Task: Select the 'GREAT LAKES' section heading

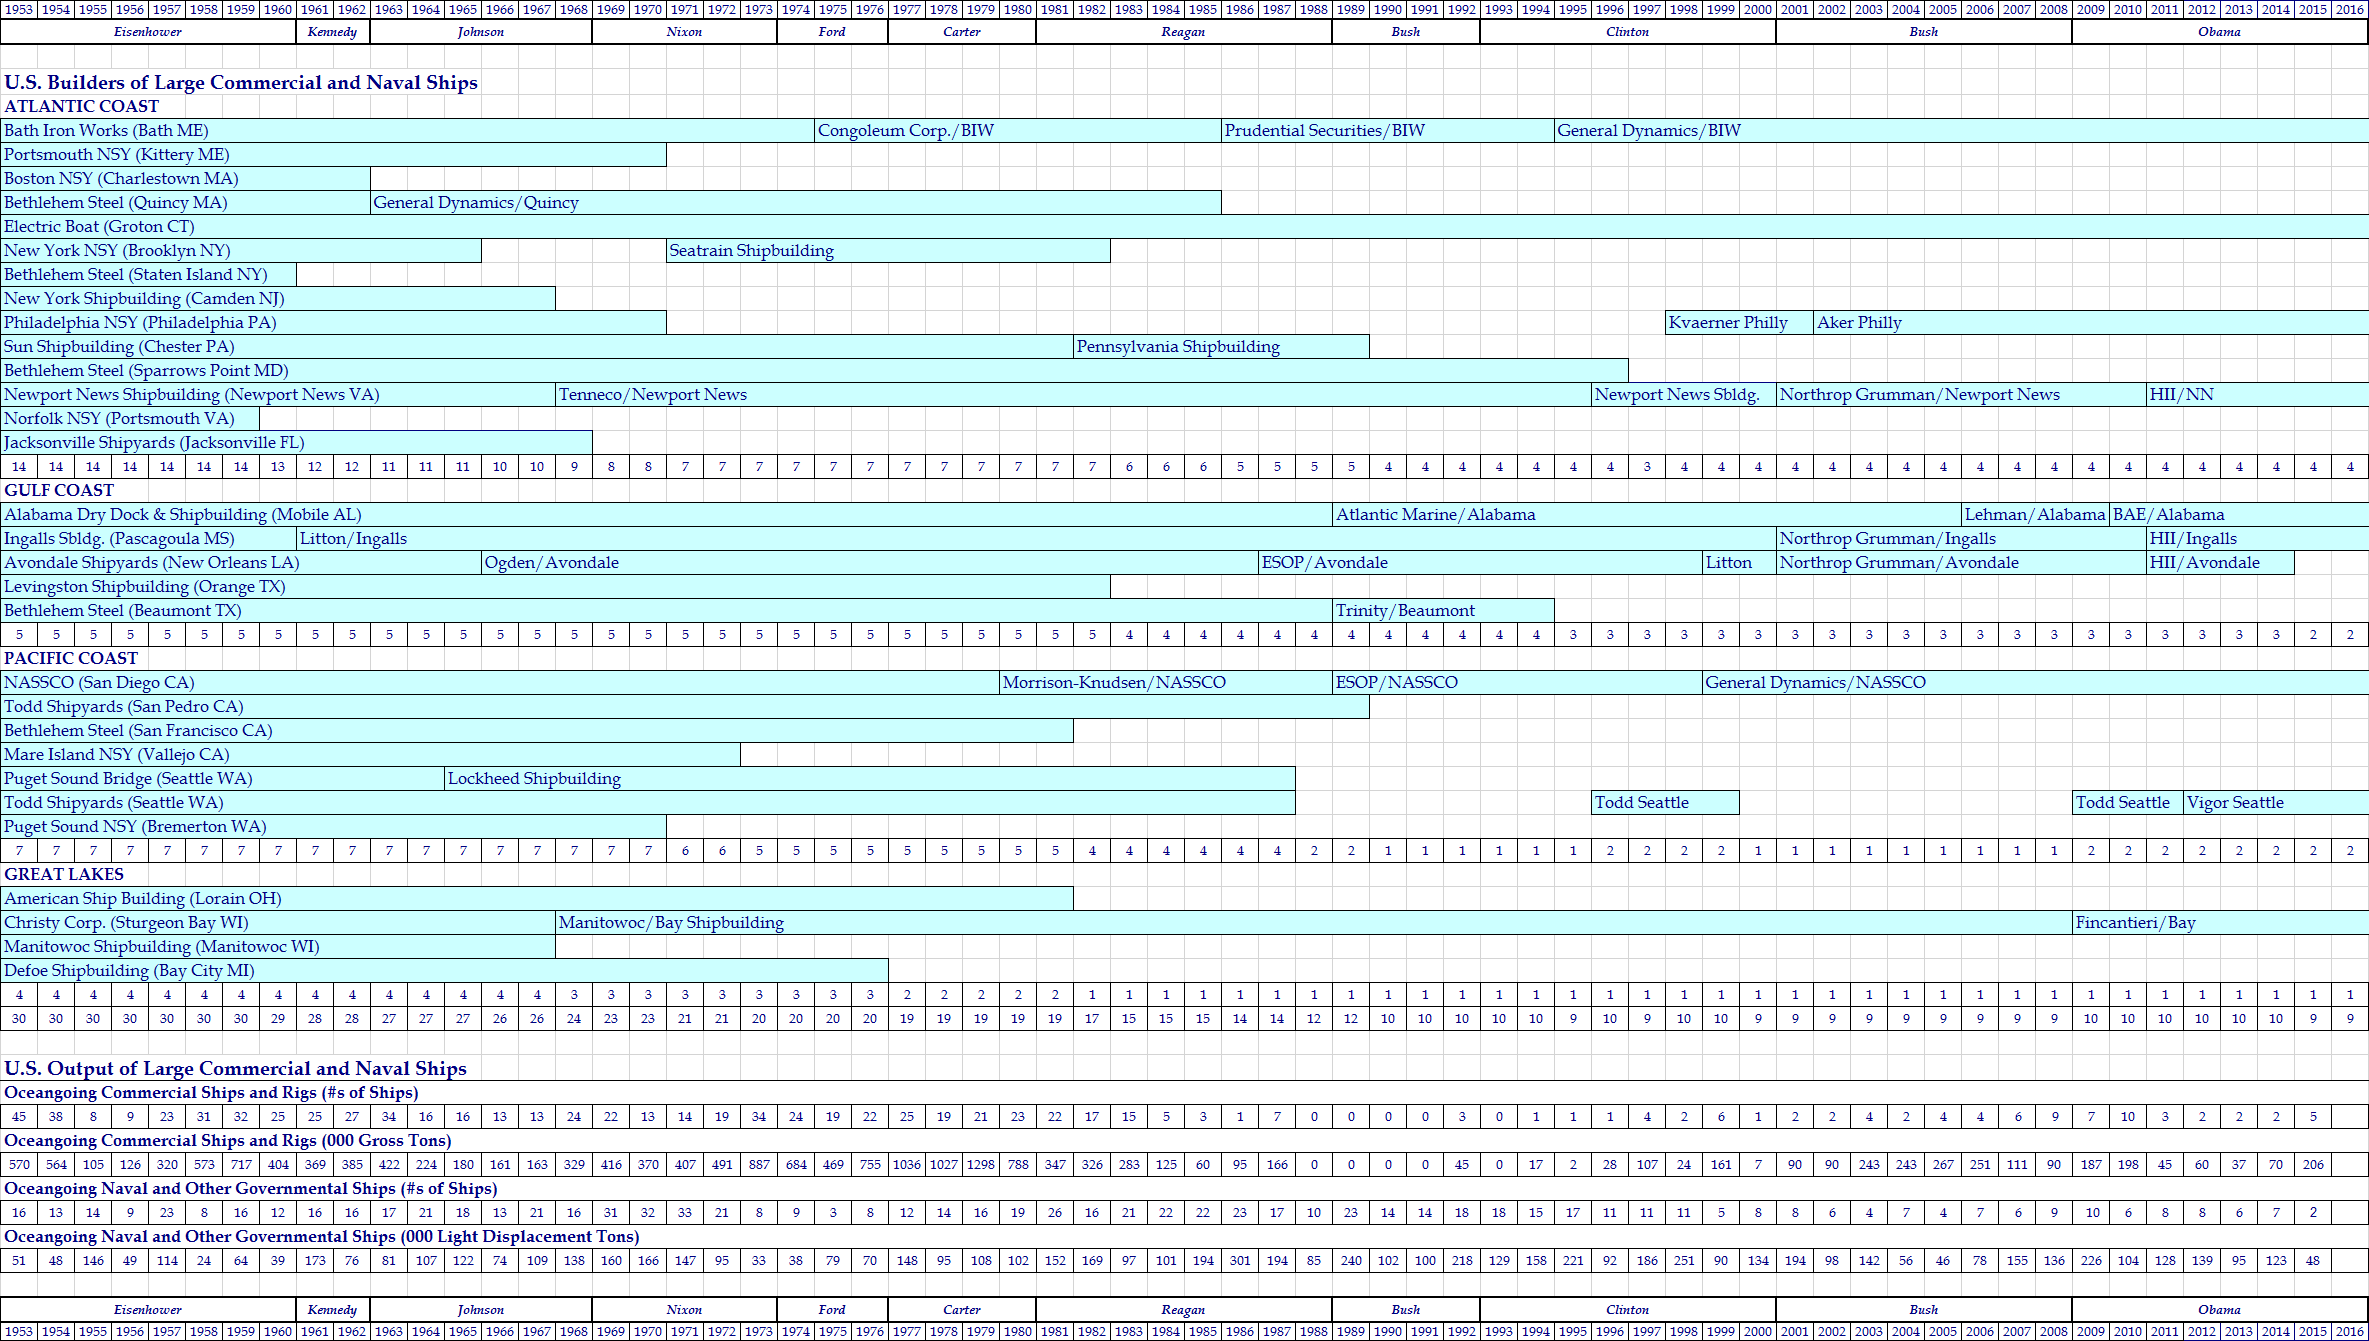Action: coord(64,874)
